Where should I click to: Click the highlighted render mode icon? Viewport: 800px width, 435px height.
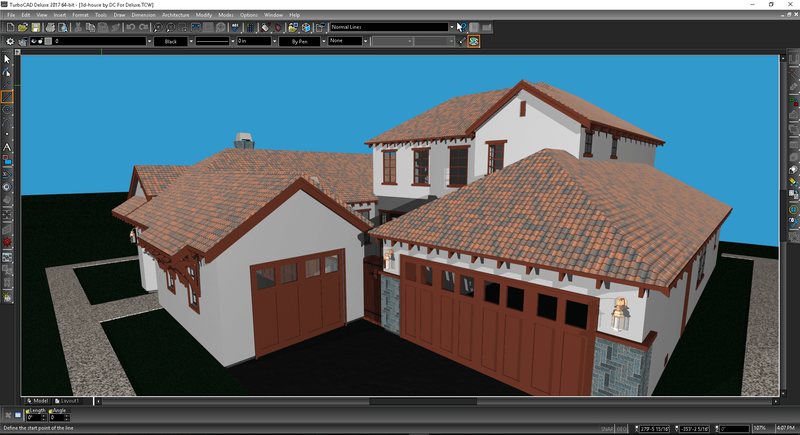point(473,41)
